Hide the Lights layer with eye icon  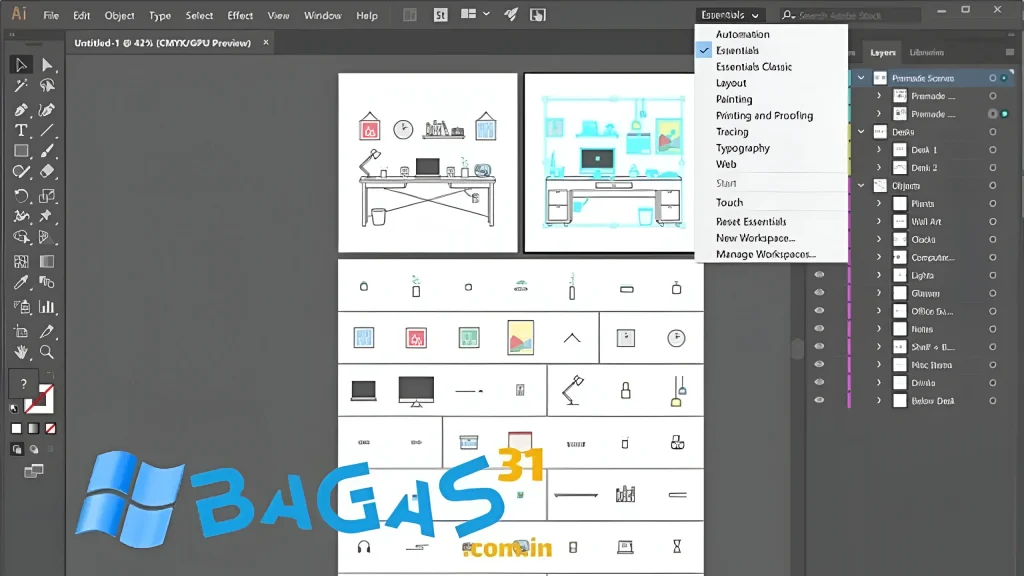(x=819, y=275)
